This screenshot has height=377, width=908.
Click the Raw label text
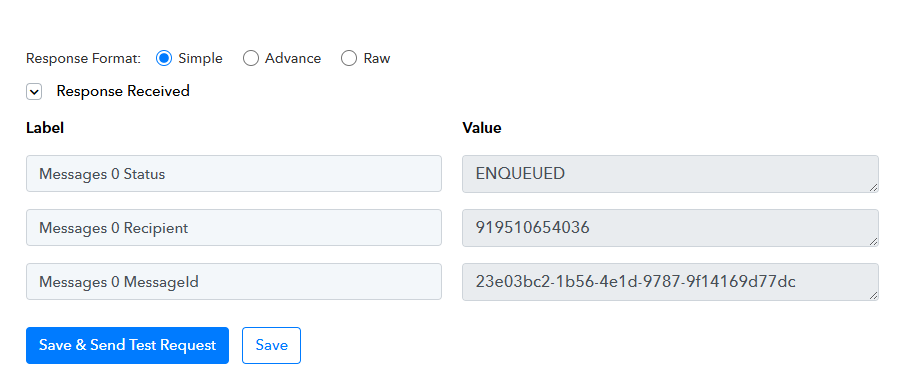tap(377, 58)
